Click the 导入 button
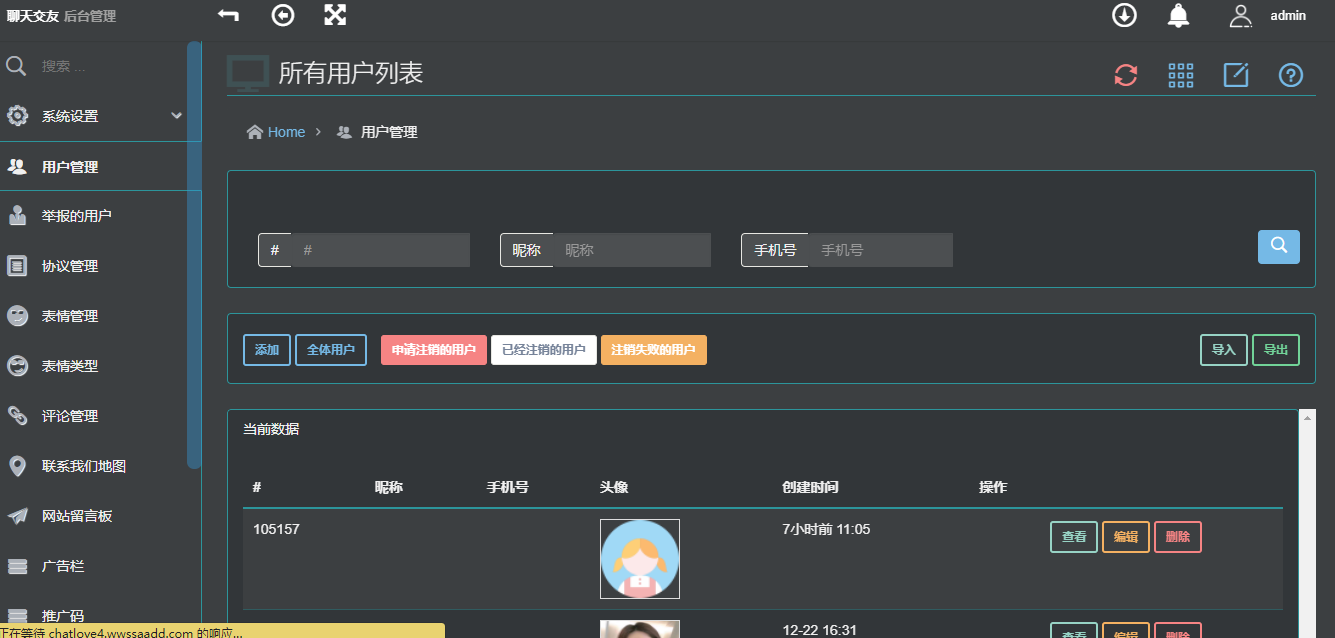The height and width of the screenshot is (638, 1335). [x=1224, y=350]
